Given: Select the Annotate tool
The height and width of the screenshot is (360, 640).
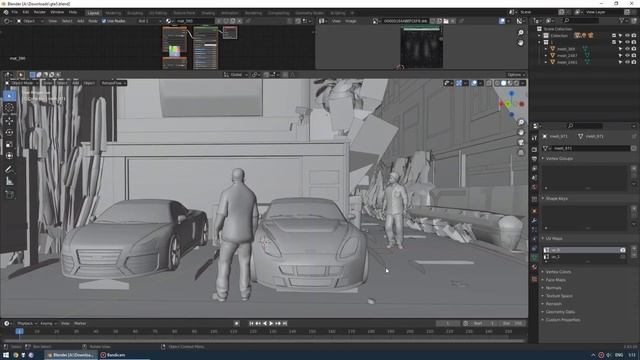Looking at the screenshot, I should click(x=9, y=169).
